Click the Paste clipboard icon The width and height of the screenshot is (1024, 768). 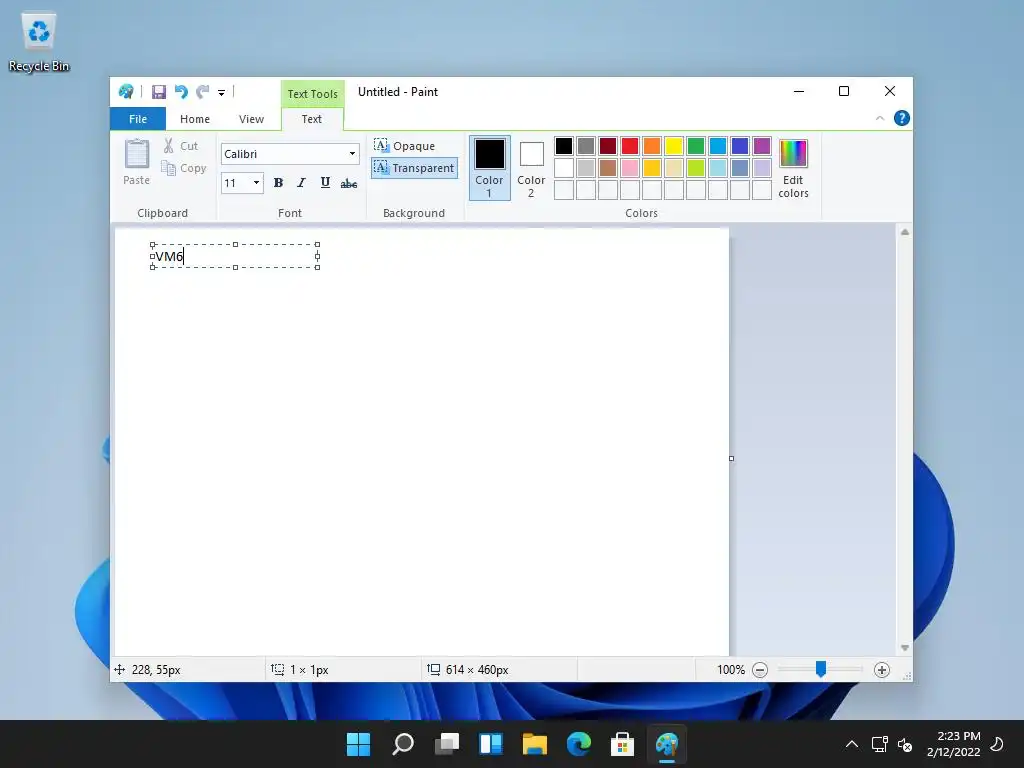(136, 162)
